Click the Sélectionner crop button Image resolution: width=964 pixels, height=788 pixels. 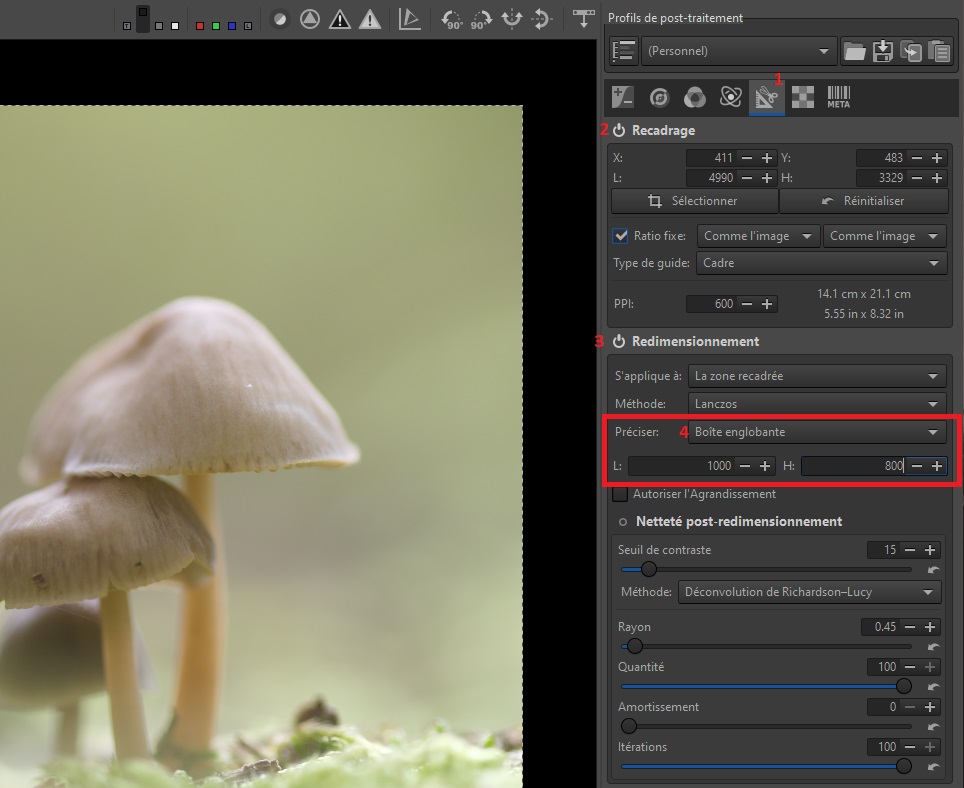pos(694,201)
